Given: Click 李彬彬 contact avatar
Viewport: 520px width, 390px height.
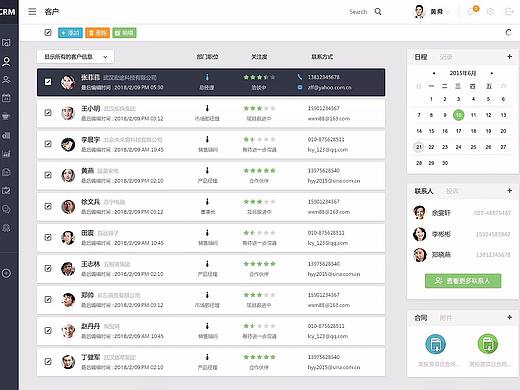Looking at the screenshot, I should (419, 234).
